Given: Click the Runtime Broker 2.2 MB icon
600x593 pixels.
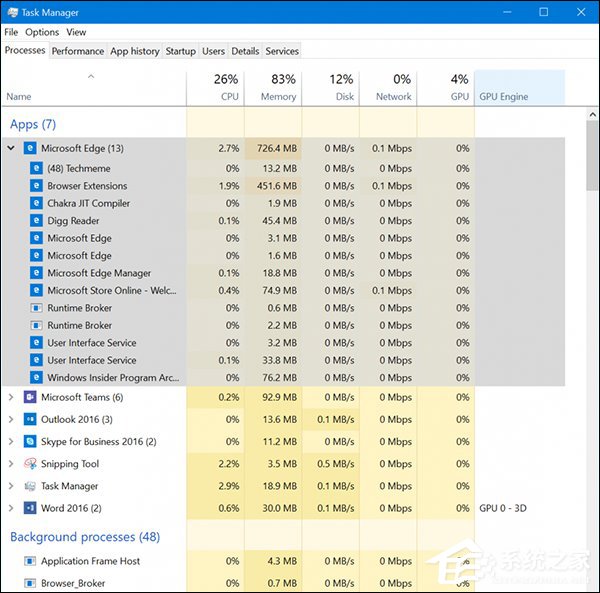Looking at the screenshot, I should click(36, 326).
